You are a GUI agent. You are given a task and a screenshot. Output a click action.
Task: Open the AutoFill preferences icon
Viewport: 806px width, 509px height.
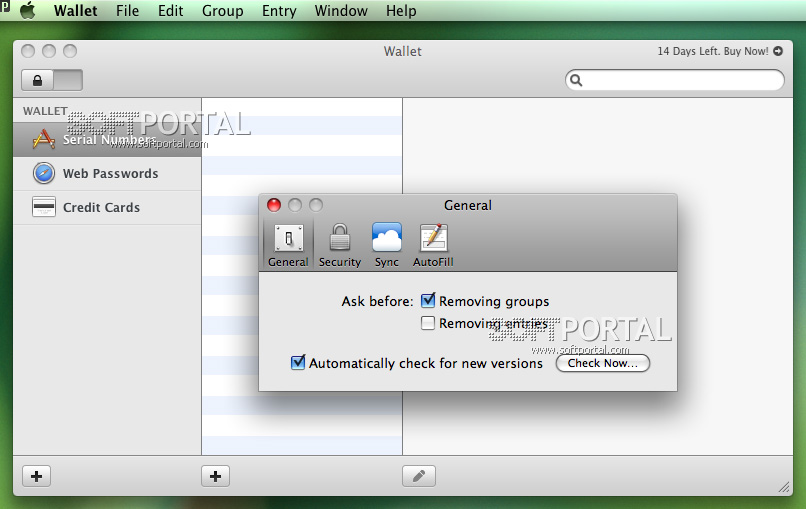(433, 238)
